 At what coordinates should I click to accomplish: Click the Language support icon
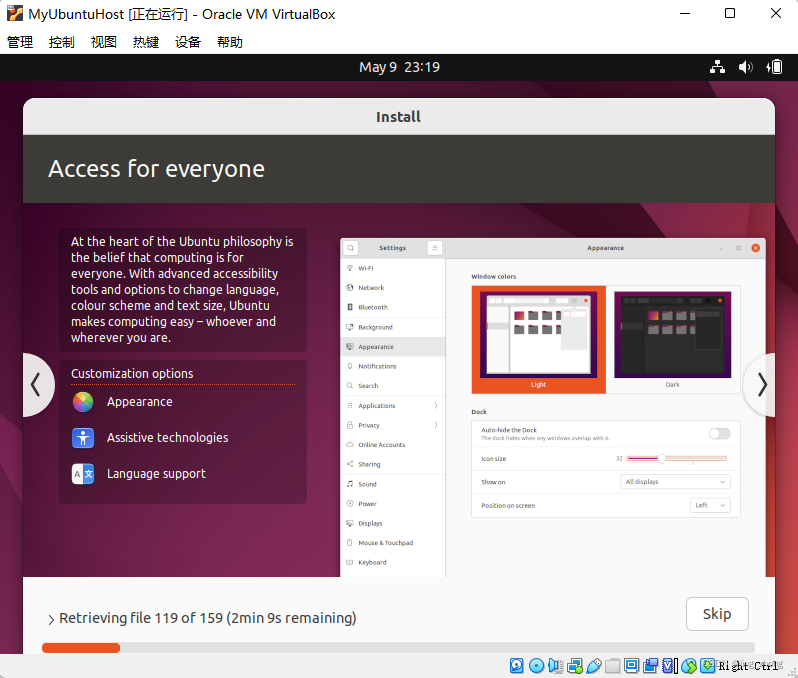tap(83, 474)
